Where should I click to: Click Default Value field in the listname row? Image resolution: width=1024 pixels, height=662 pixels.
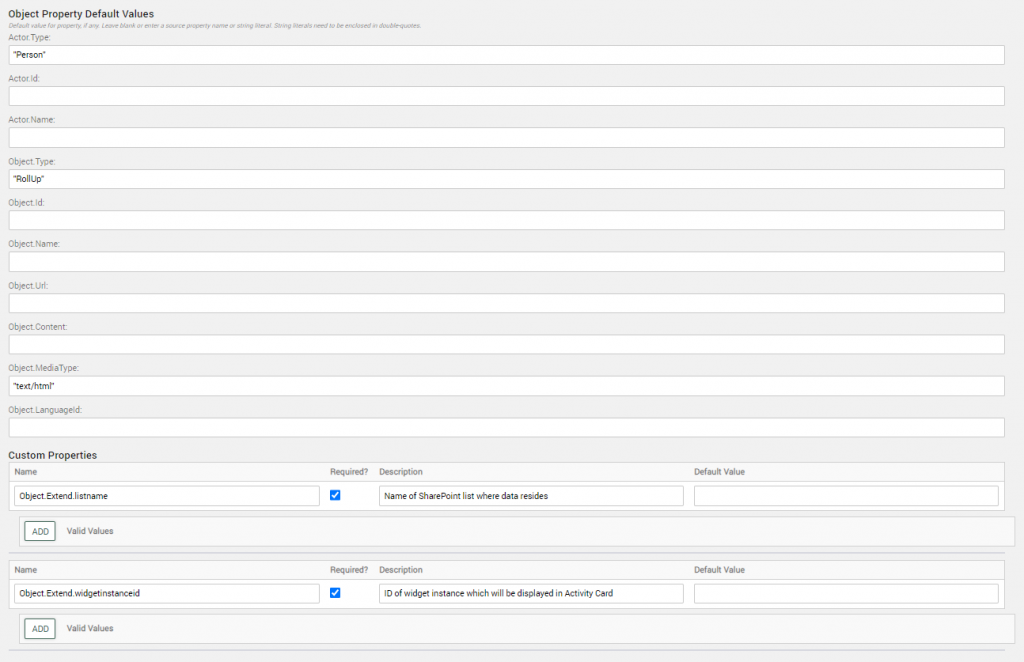point(846,496)
